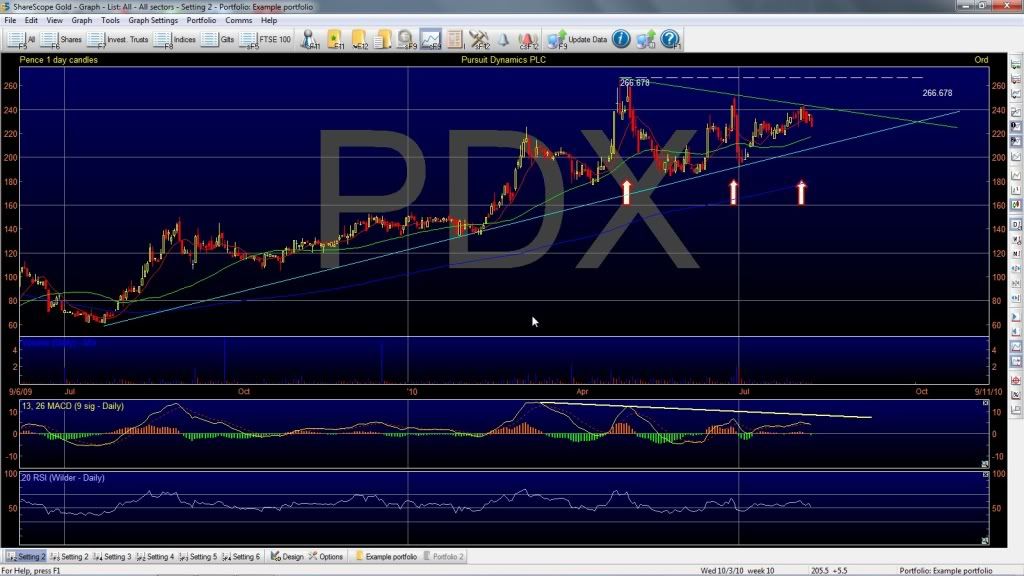Click the blue information icon
Screen dimensions: 1024x576
tap(621, 39)
